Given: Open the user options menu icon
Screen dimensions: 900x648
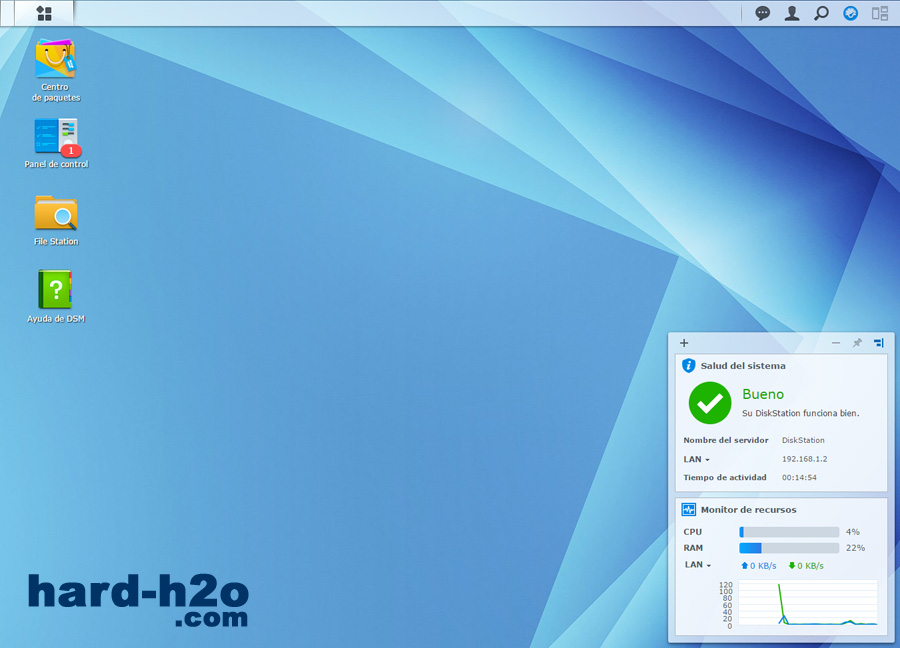Looking at the screenshot, I should pyautogui.click(x=792, y=13).
